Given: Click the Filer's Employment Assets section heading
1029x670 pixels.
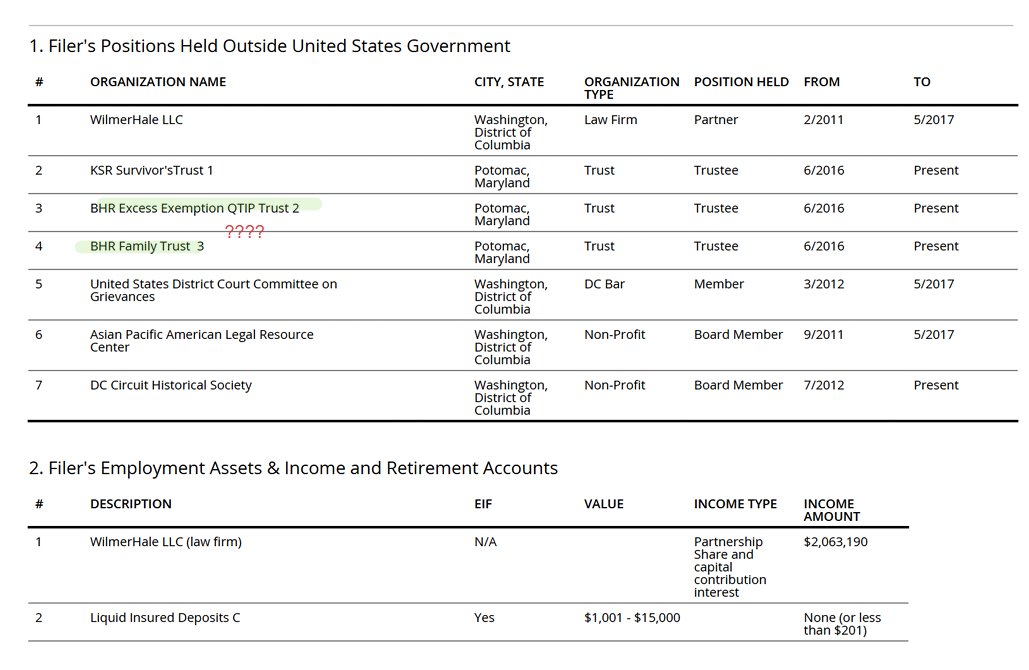Looking at the screenshot, I should coord(293,468).
